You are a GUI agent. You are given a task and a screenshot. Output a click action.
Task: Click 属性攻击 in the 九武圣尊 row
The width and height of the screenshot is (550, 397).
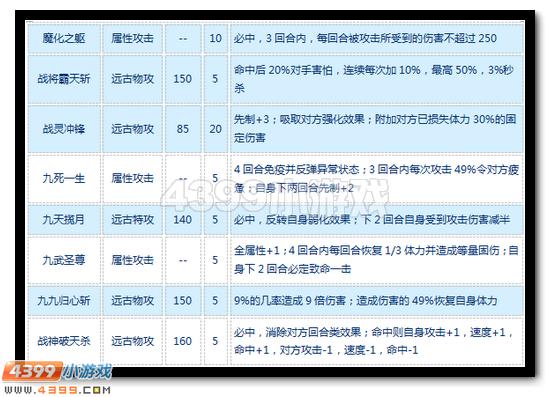click(x=133, y=260)
